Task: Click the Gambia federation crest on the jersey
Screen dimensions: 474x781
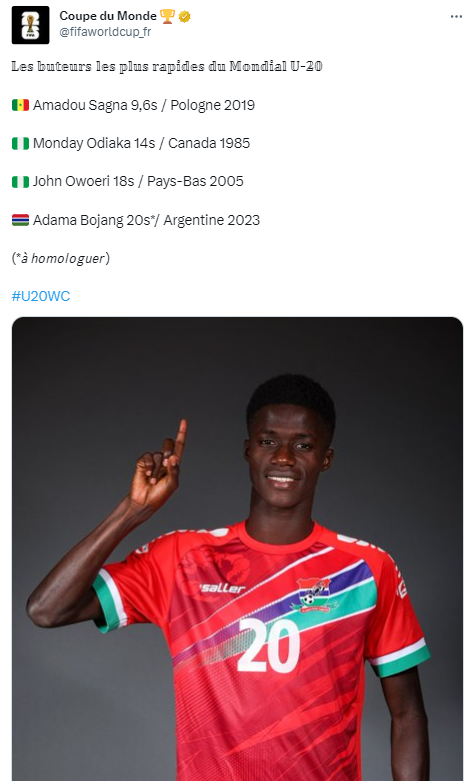Action: [x=313, y=594]
